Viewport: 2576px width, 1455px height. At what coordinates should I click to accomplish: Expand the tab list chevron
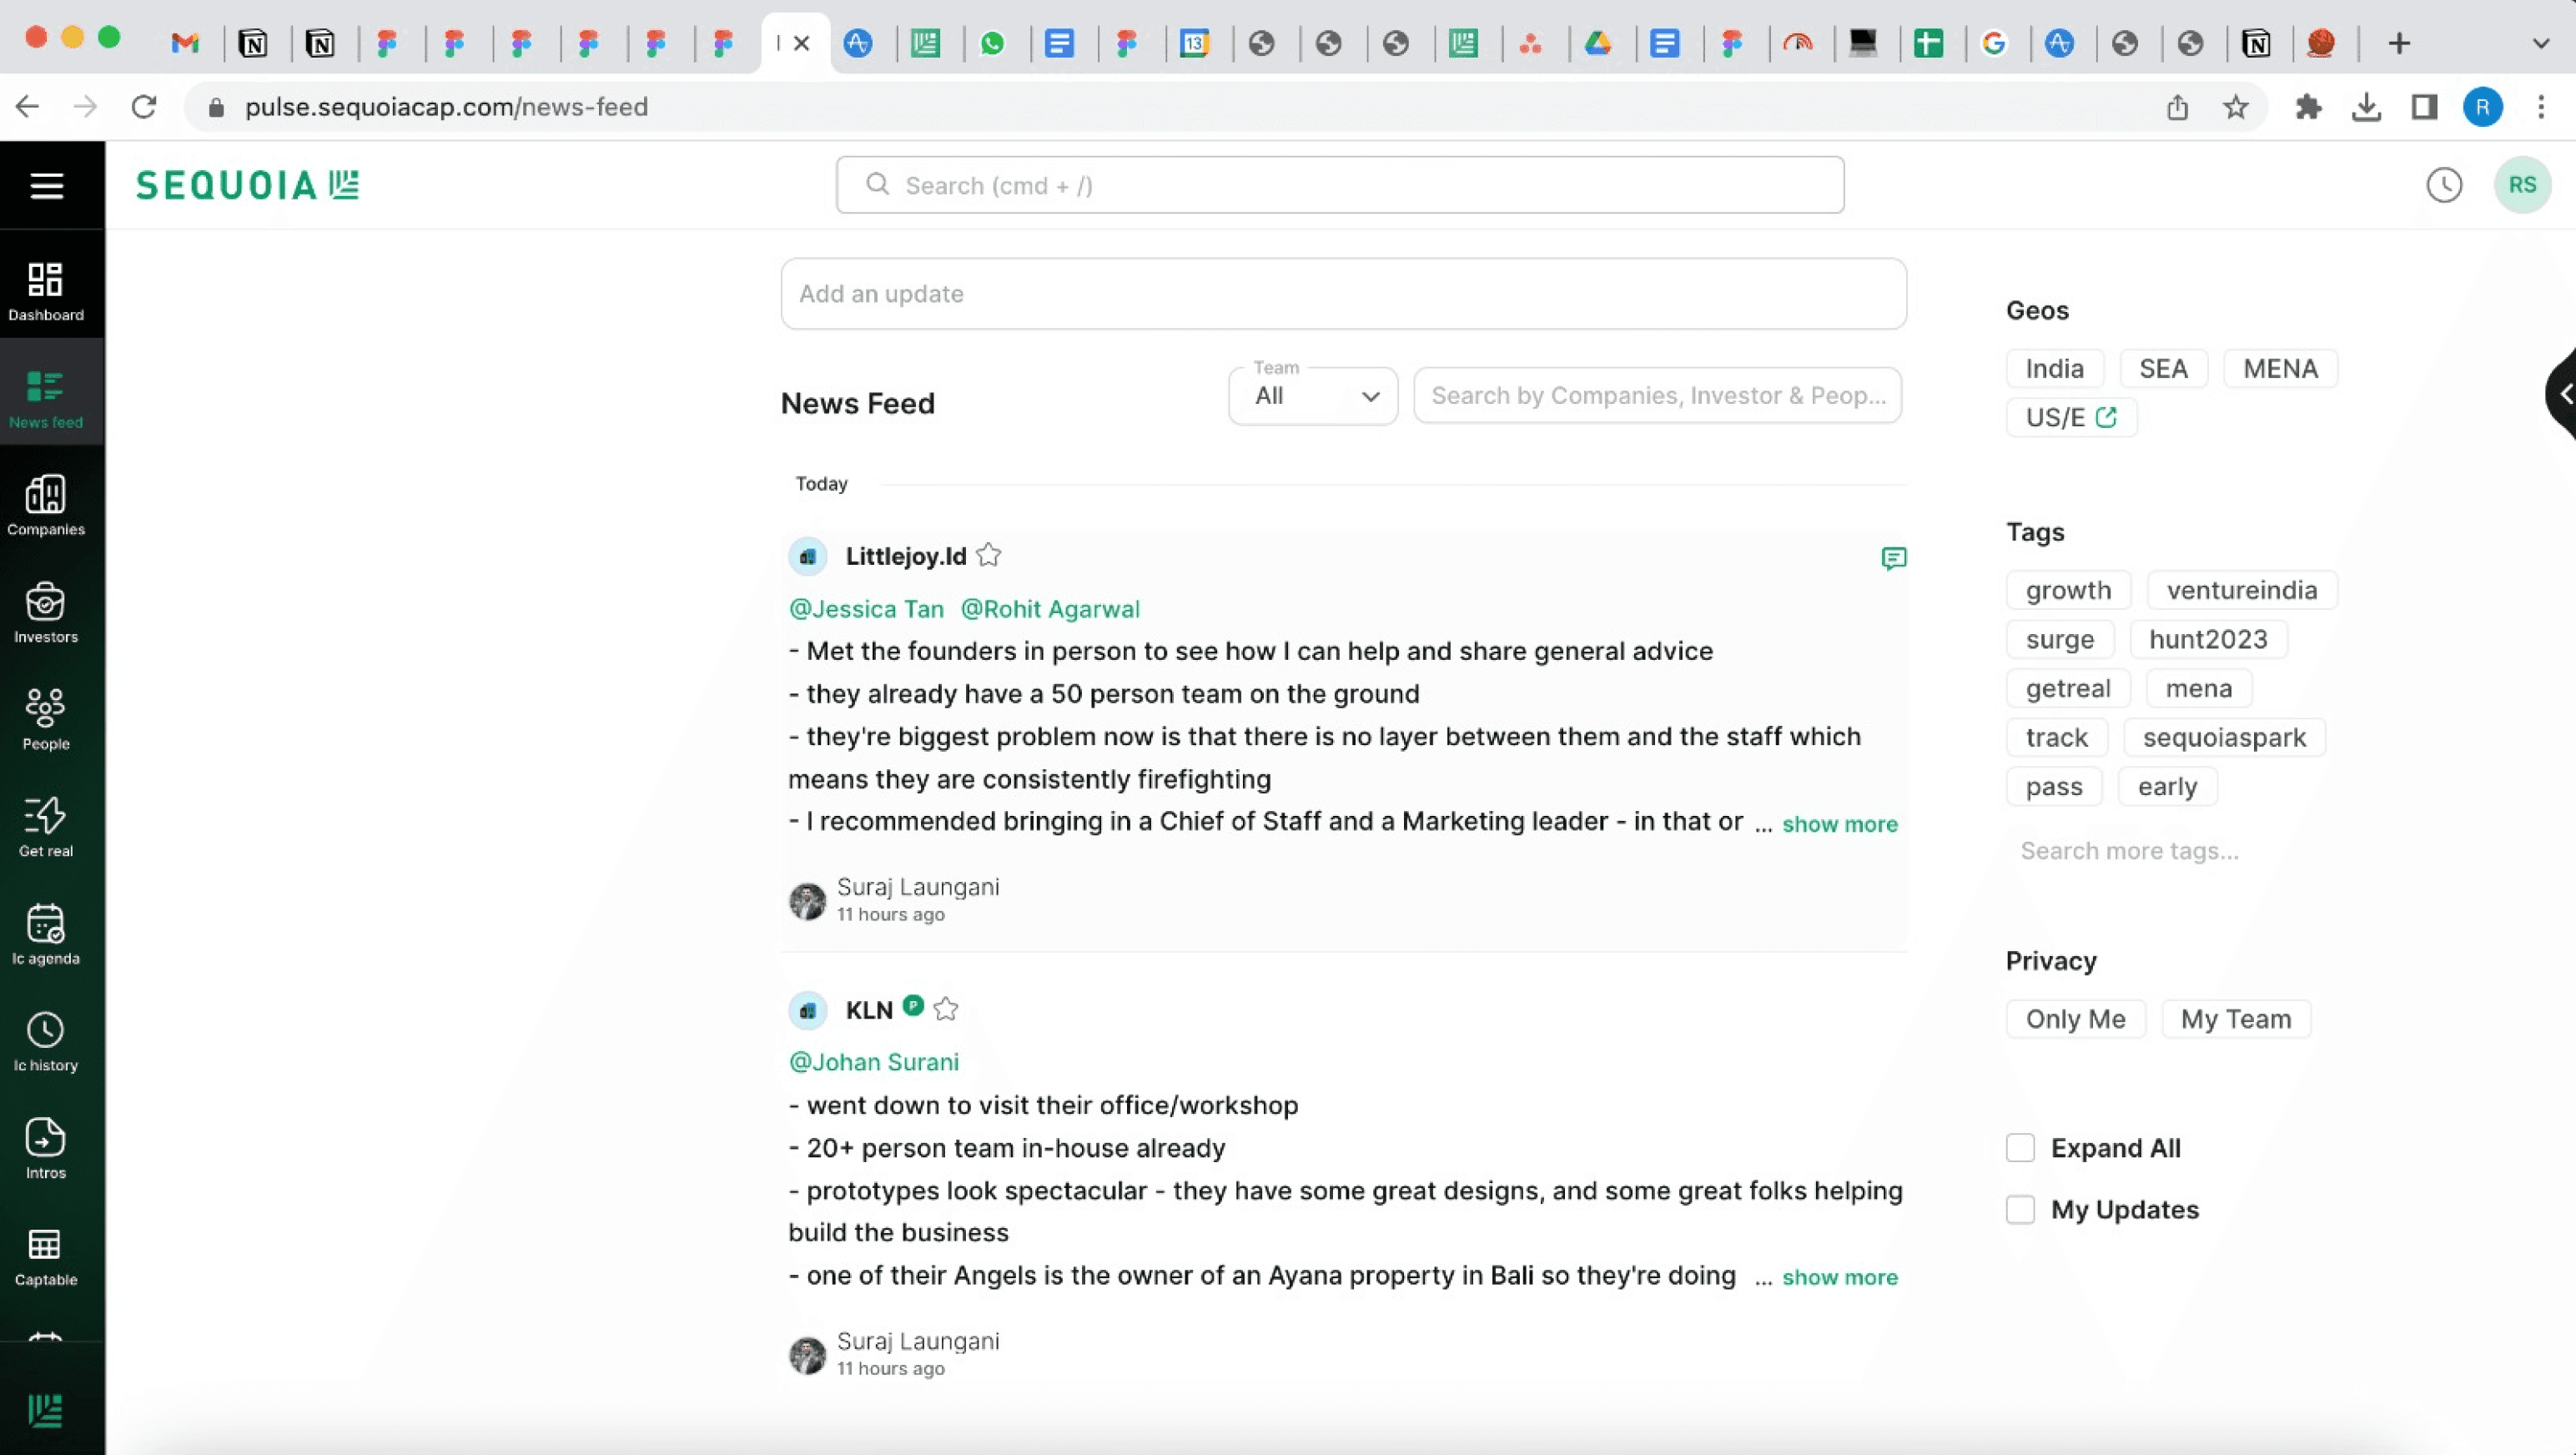[2541, 43]
